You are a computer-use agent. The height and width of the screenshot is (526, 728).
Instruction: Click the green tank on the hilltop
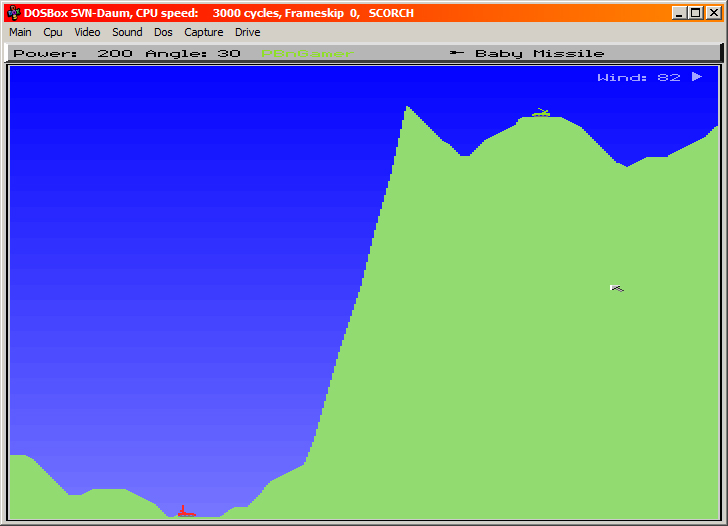(x=541, y=113)
